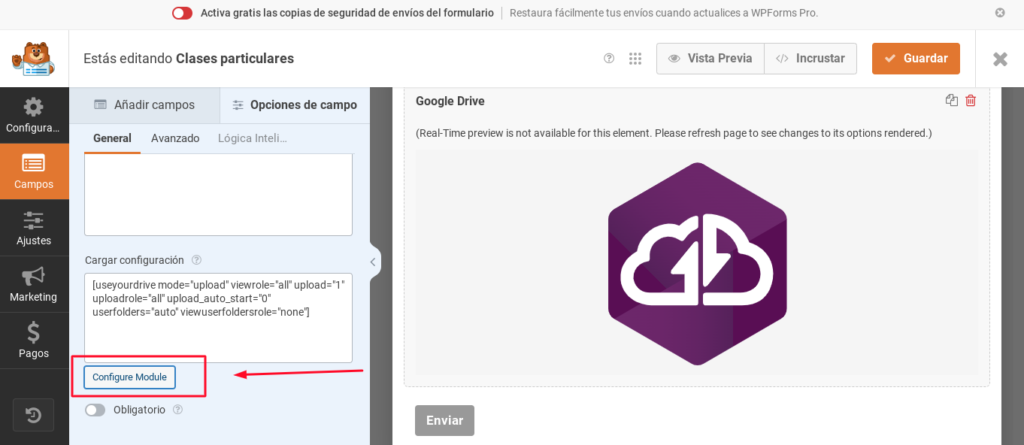Viewport: 1024px width, 445px height.
Task: Click the empty description text area
Action: (x=219, y=195)
